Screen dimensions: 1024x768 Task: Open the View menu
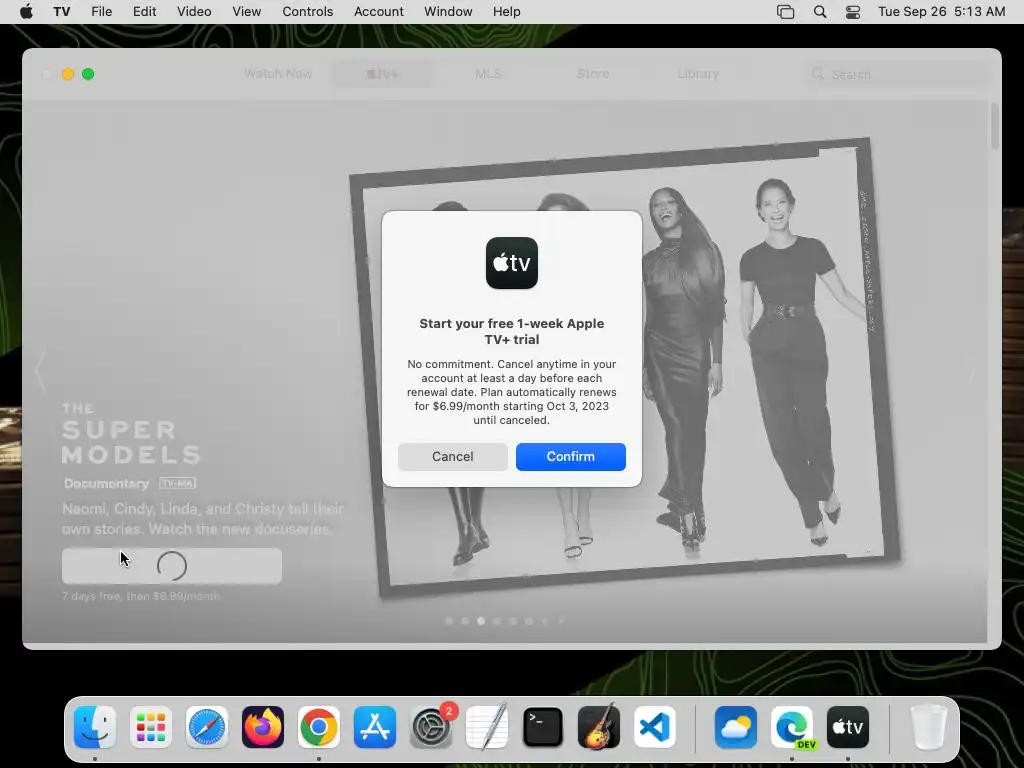coord(246,11)
